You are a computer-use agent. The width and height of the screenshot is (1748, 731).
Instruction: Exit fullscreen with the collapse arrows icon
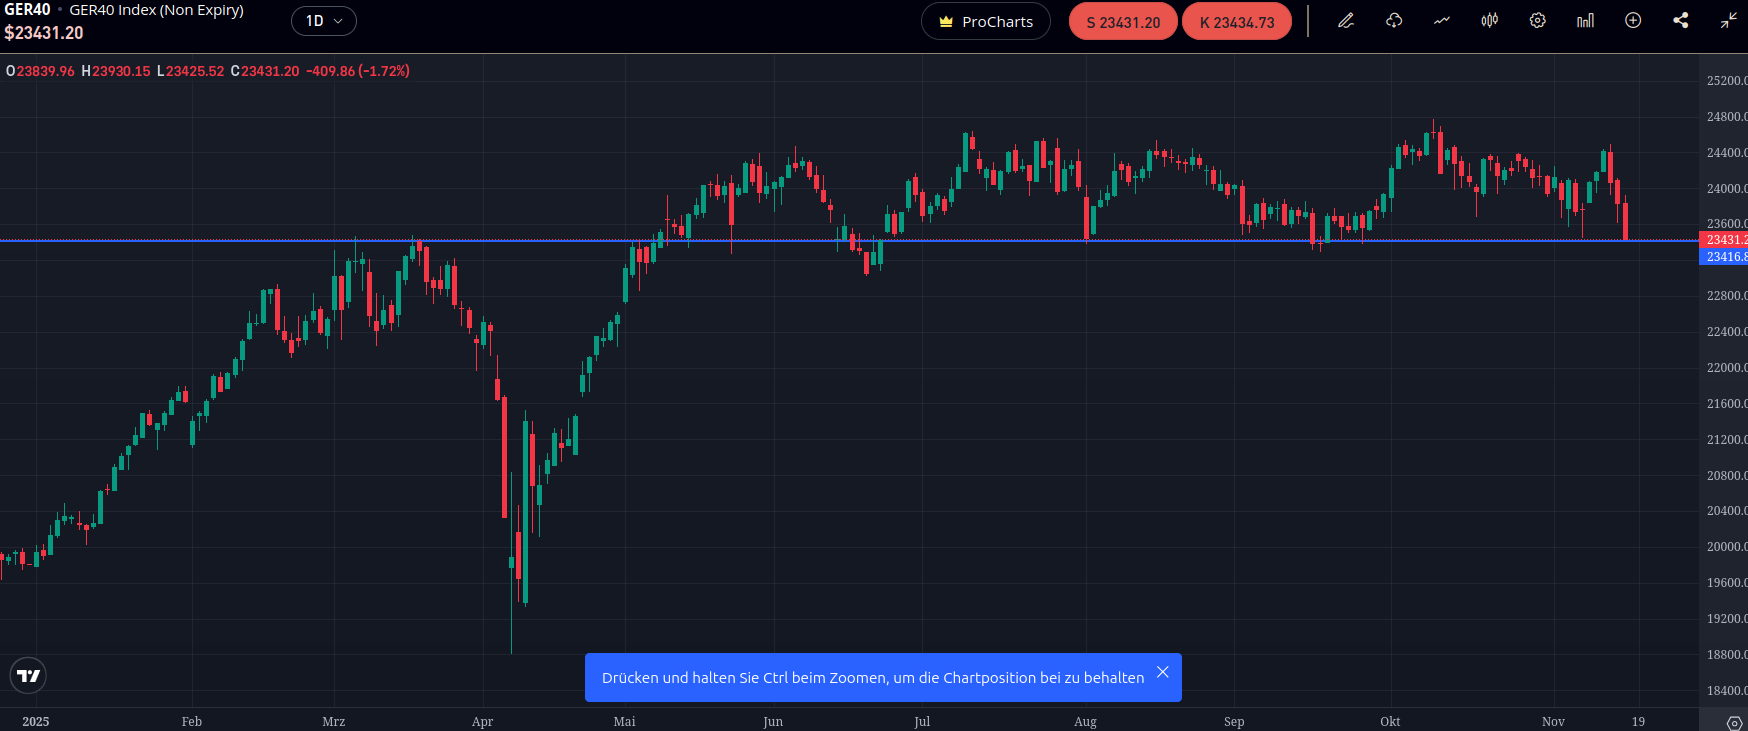coord(1728,21)
